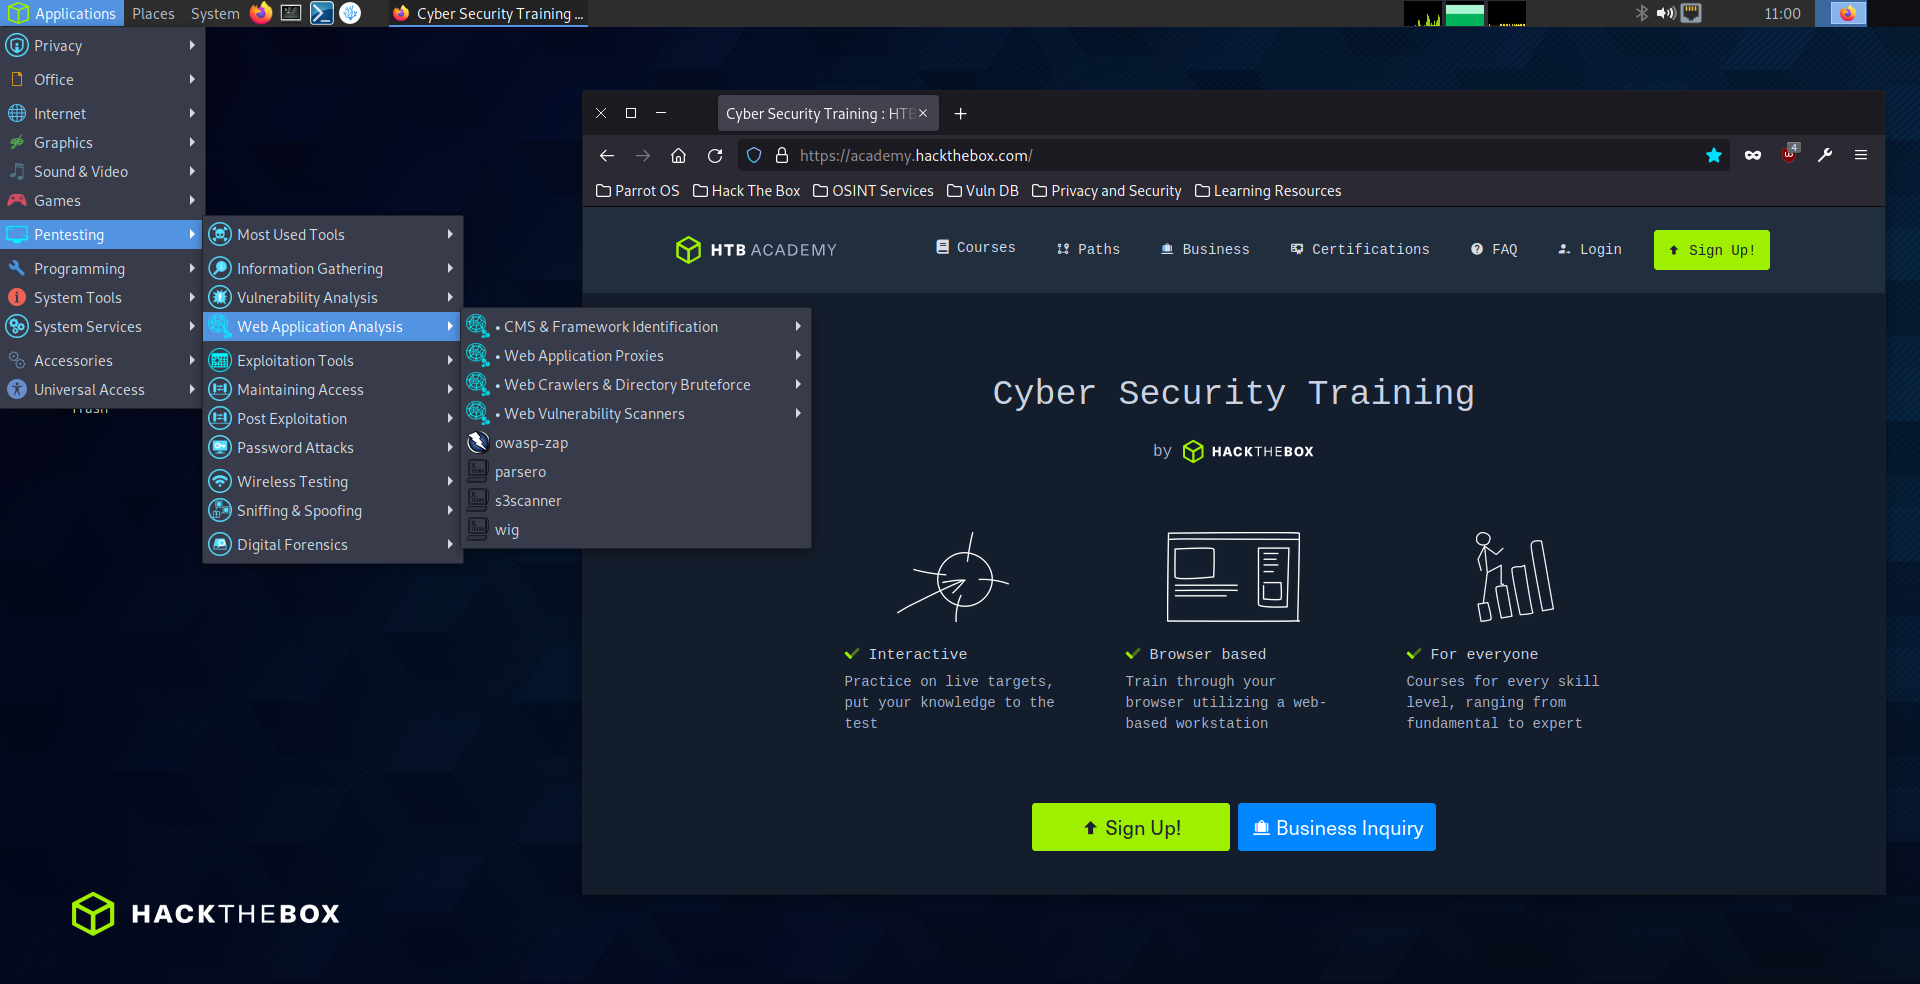Select Universal Access in applications menu
This screenshot has height=984, width=1920.
(x=101, y=390)
